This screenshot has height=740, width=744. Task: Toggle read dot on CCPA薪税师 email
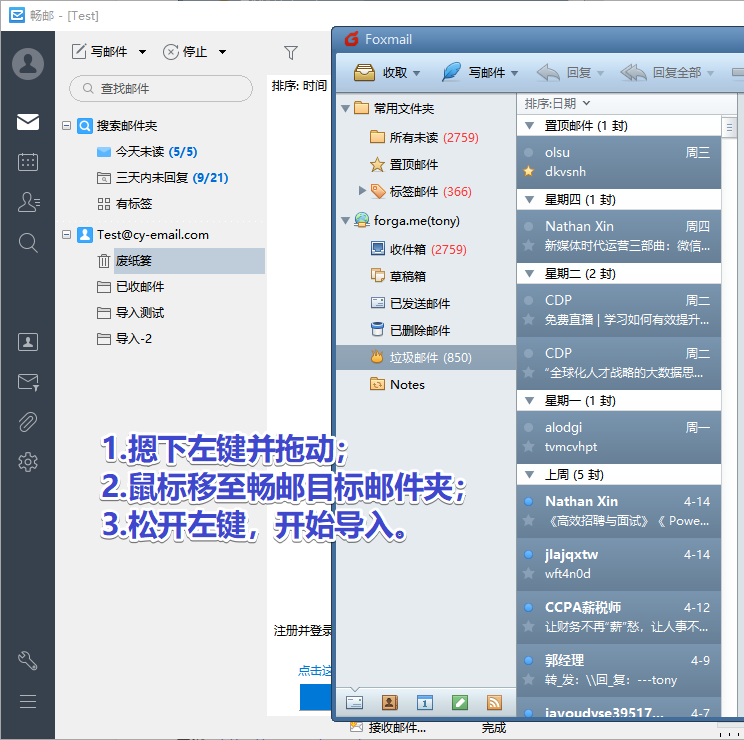point(528,607)
